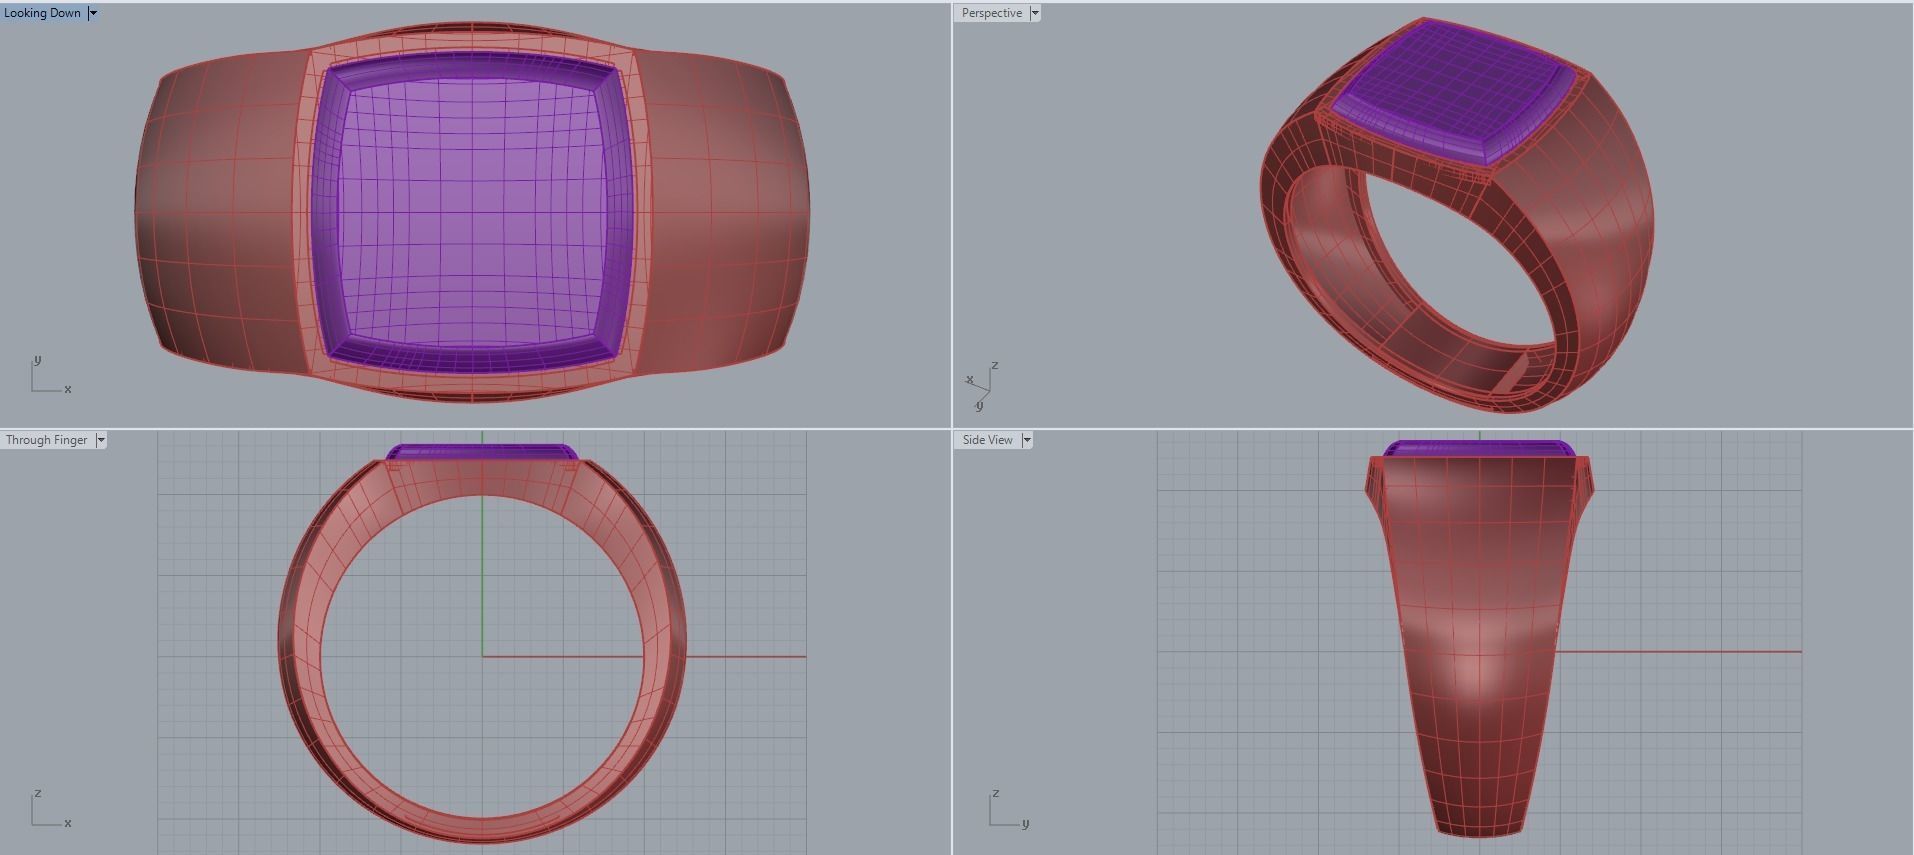Image resolution: width=1914 pixels, height=855 pixels.
Task: Click the z-x axis icon in Through Finger viewport
Action: pos(51,809)
